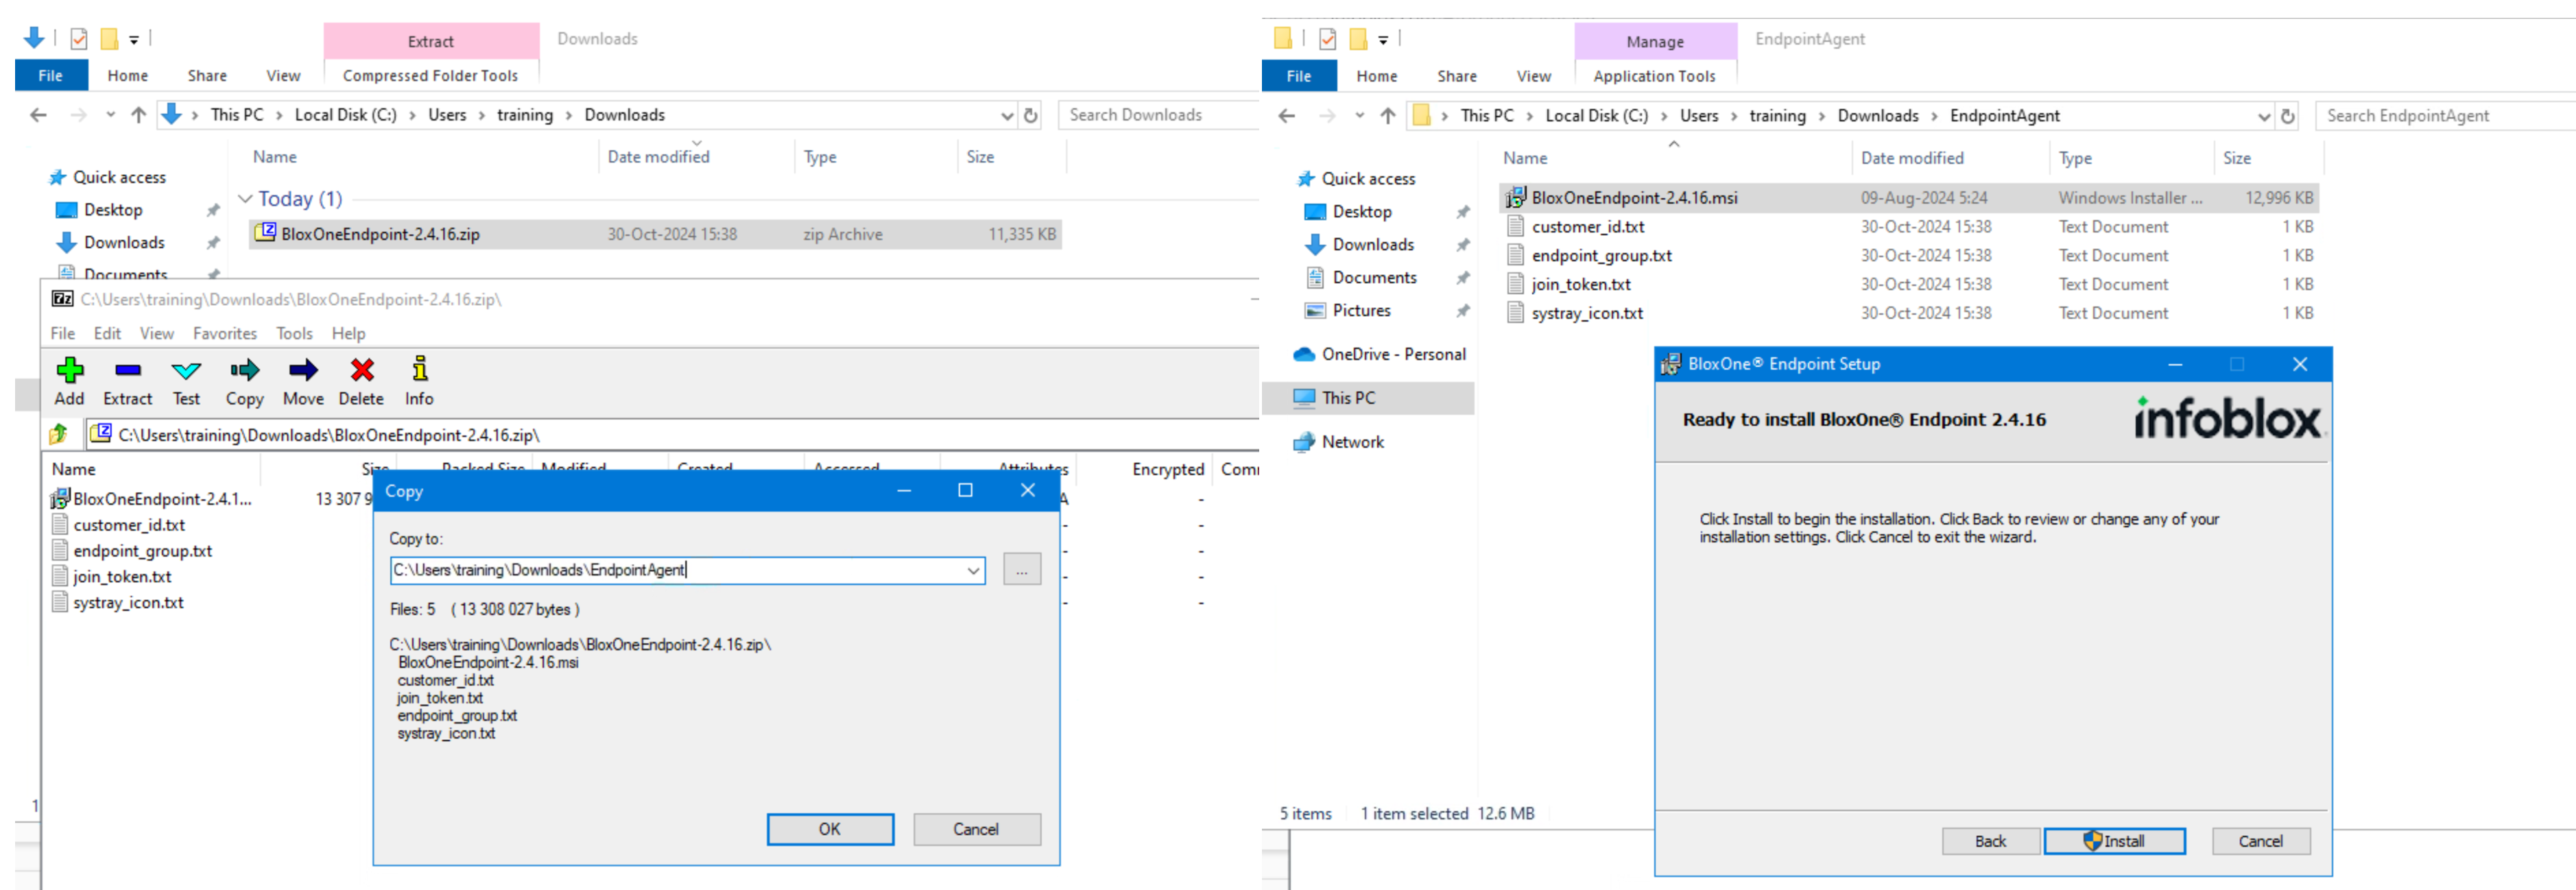This screenshot has height=890, width=2576.
Task: Open Application Tools tab in EndpointAgent window
Action: click(x=1654, y=76)
